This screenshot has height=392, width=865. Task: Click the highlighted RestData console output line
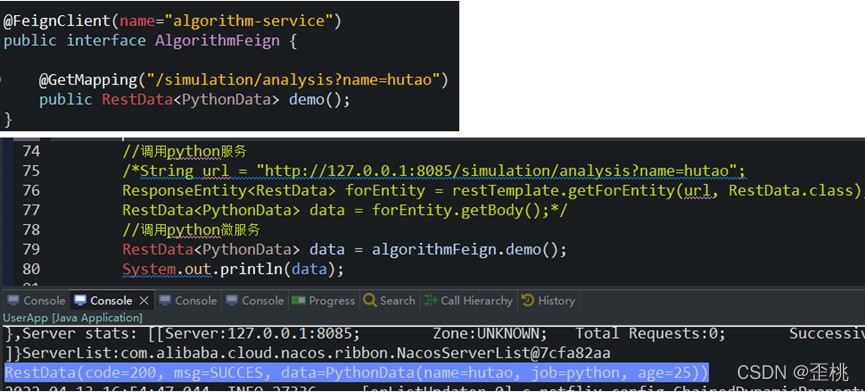(356, 373)
